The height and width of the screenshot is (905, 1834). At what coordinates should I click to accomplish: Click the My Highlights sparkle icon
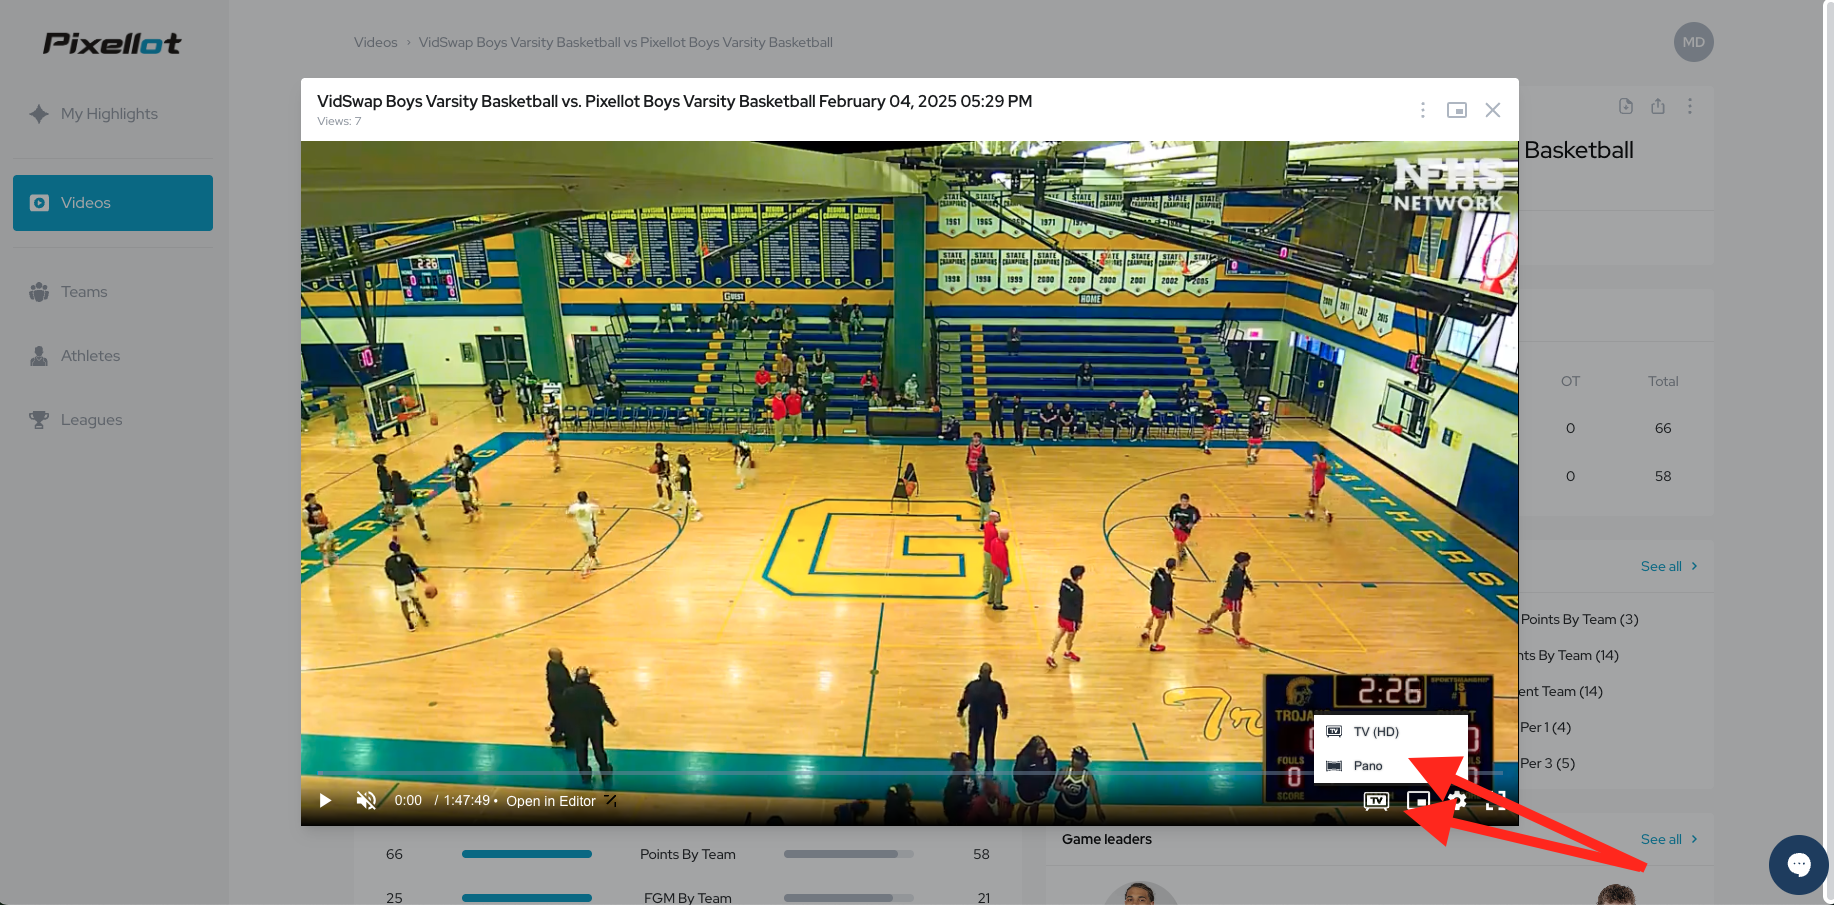click(39, 114)
